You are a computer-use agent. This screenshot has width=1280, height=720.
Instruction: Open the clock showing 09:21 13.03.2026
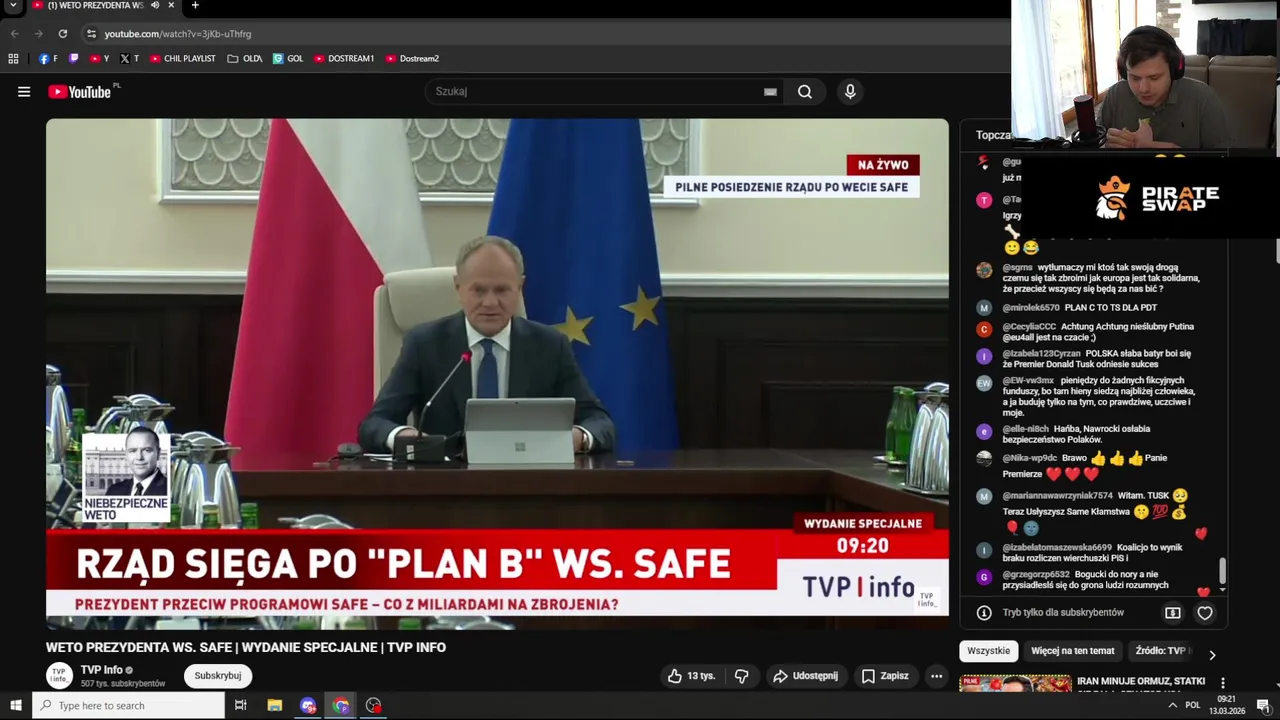coord(1226,706)
